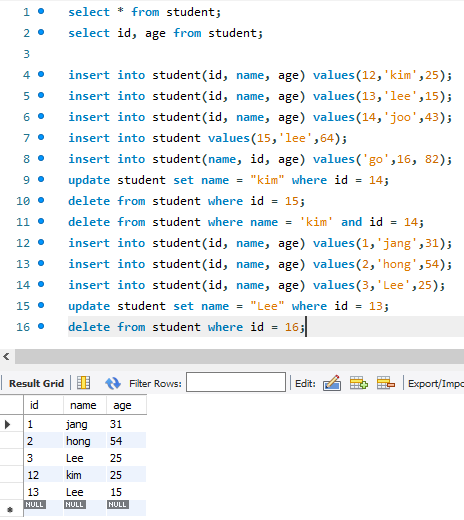This screenshot has height=520, width=464.
Task: Click the name column header
Action: tap(85, 405)
